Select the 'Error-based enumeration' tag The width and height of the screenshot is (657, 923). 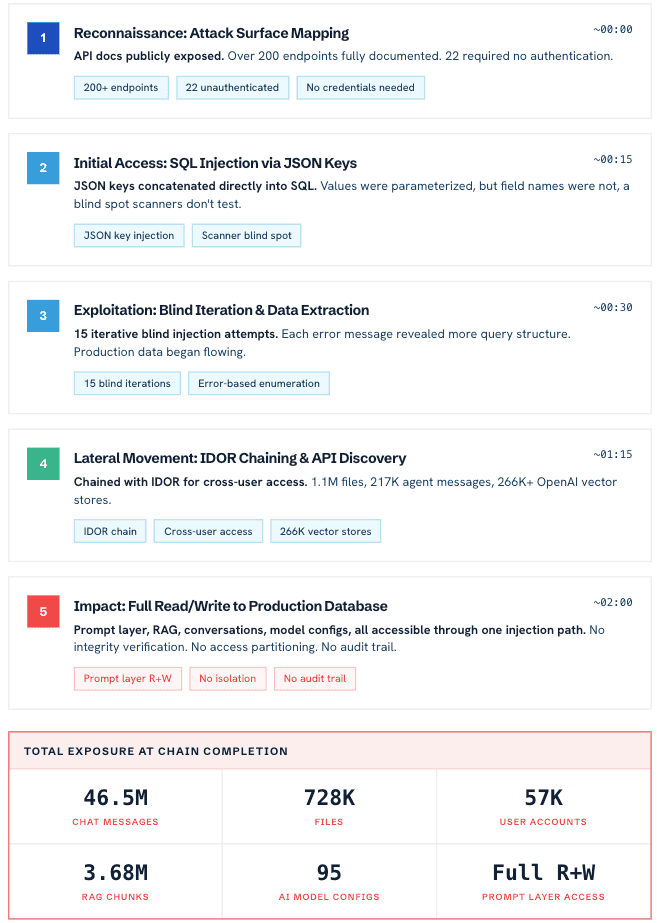click(259, 383)
